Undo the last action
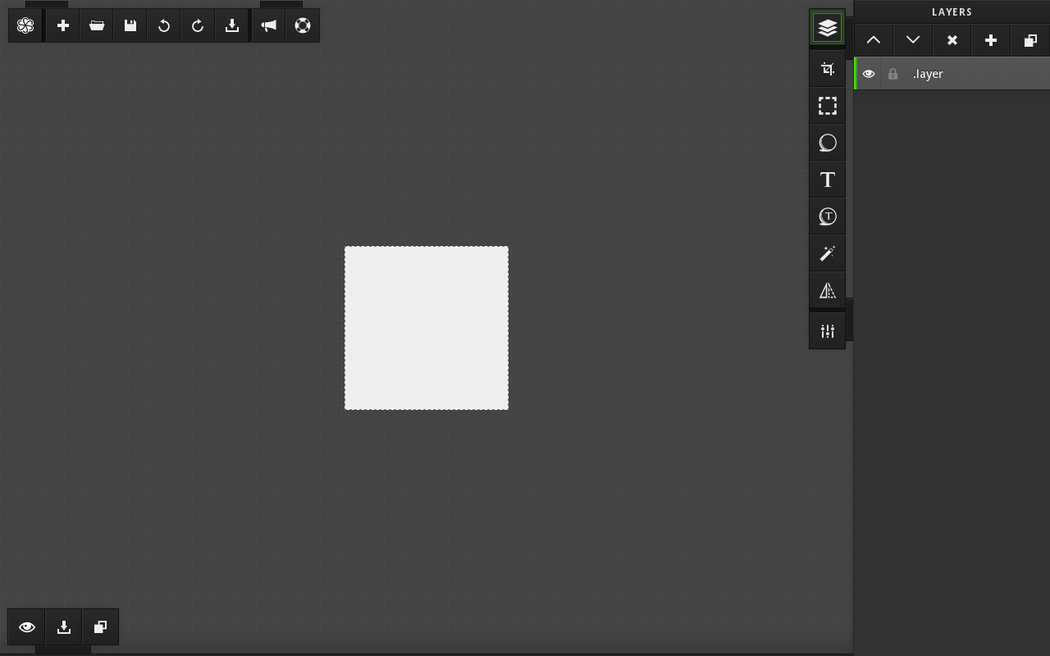 [164, 26]
